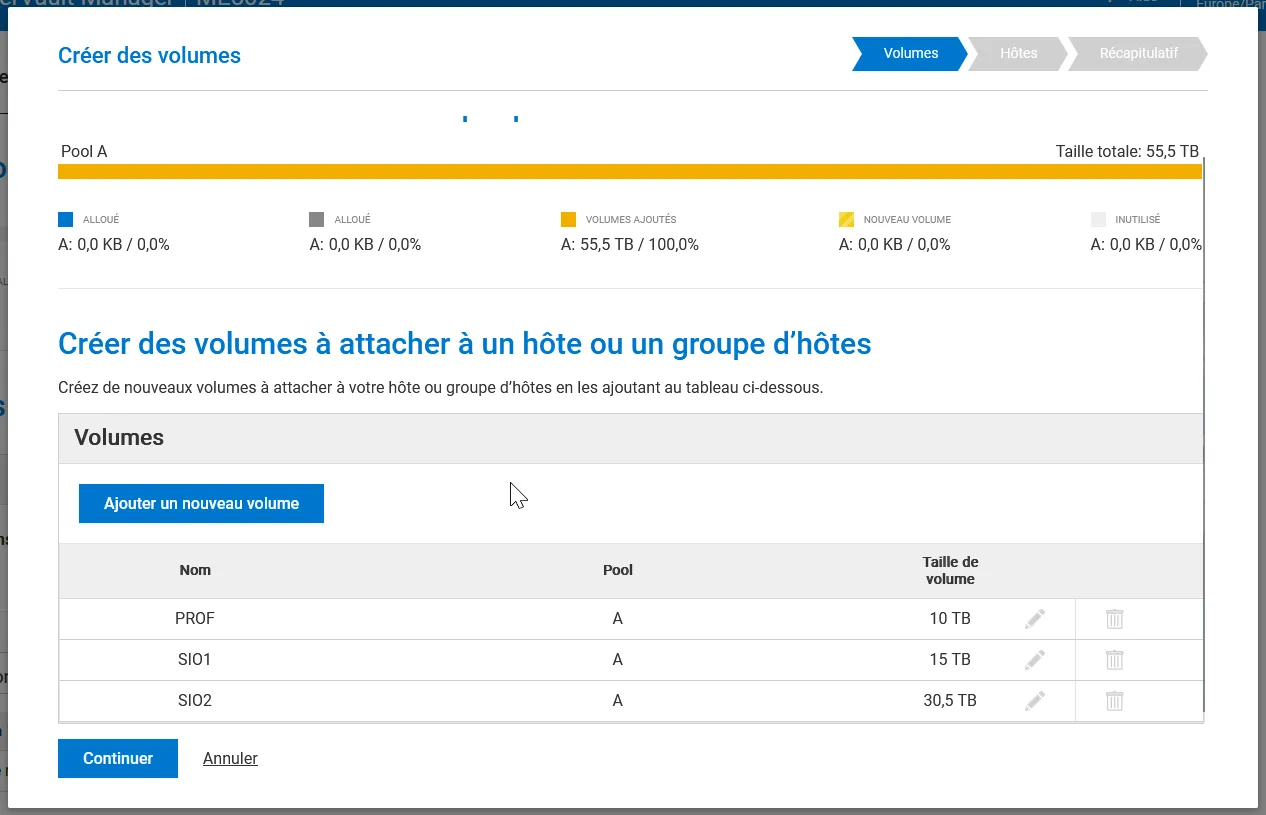Screen dimensions: 1266x815
Task: Click the striped Nouveau volume swatch
Action: pos(846,220)
